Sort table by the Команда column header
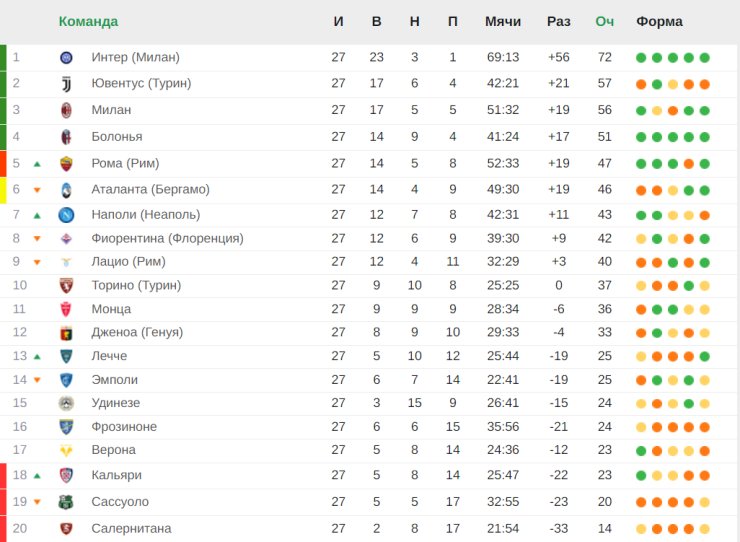 88,22
